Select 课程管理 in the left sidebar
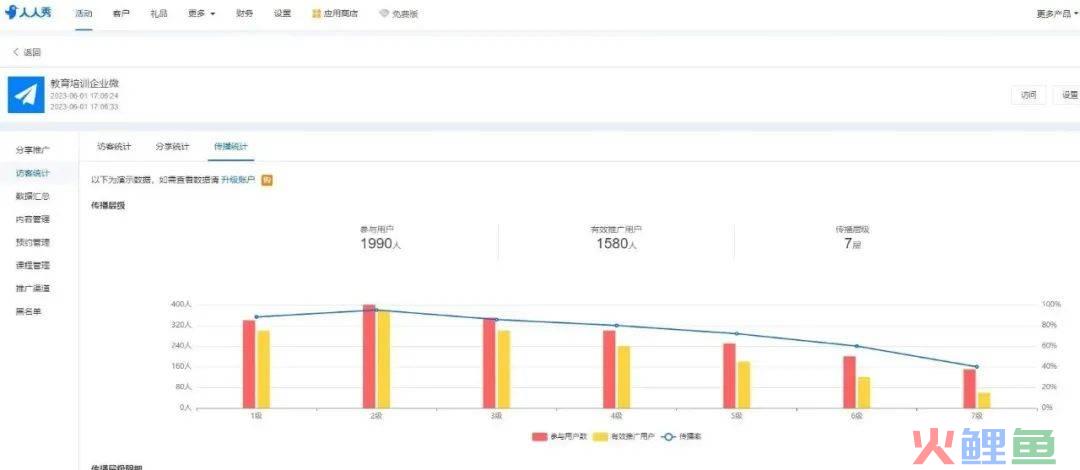Image resolution: width=1080 pixels, height=470 pixels. (33, 265)
